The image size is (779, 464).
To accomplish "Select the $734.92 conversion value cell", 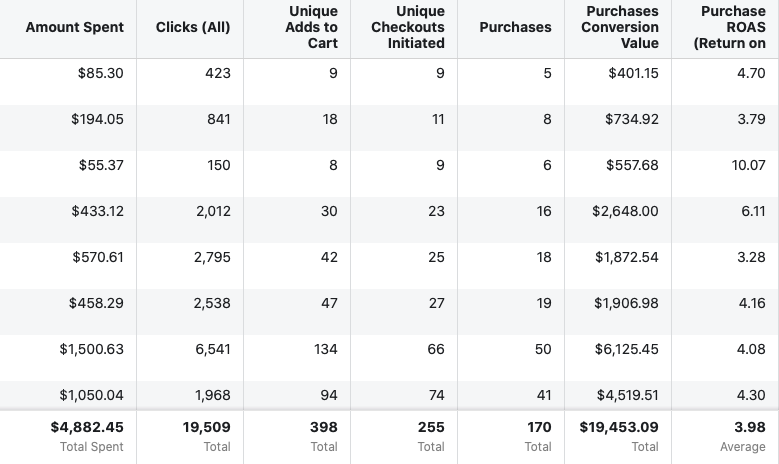I will [x=632, y=119].
